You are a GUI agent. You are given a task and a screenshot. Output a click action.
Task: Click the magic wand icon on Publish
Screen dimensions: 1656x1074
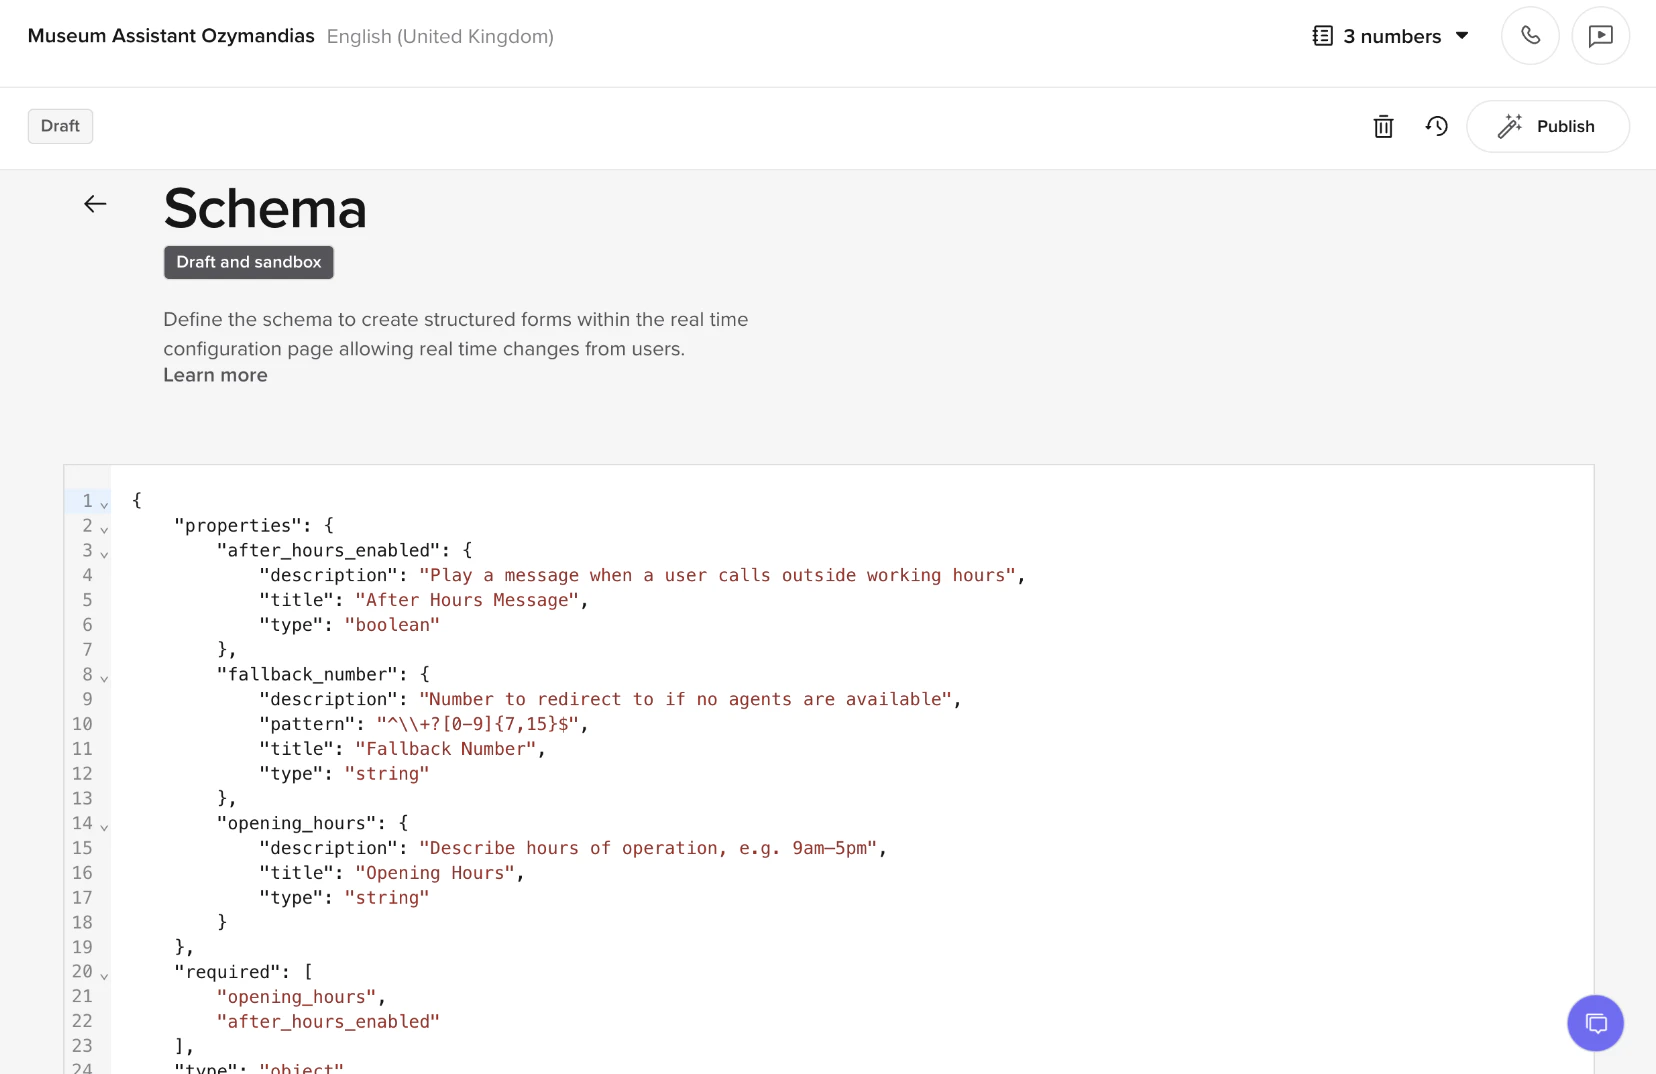pos(1511,126)
